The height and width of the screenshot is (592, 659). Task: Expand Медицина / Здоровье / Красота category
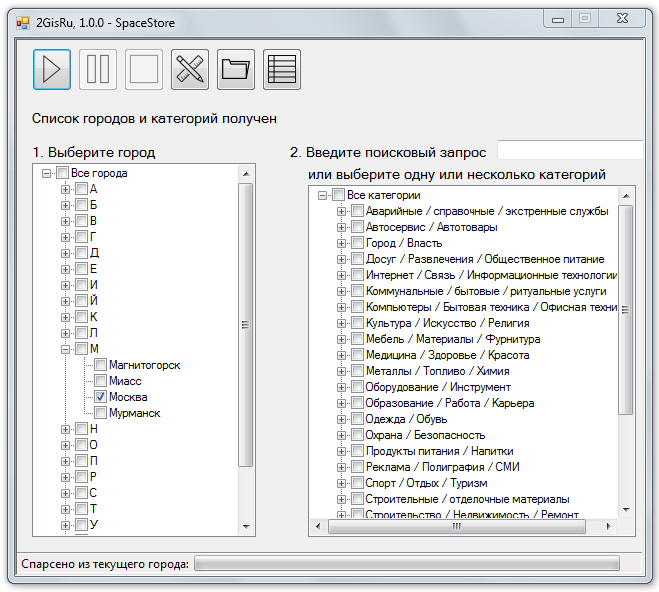[341, 355]
